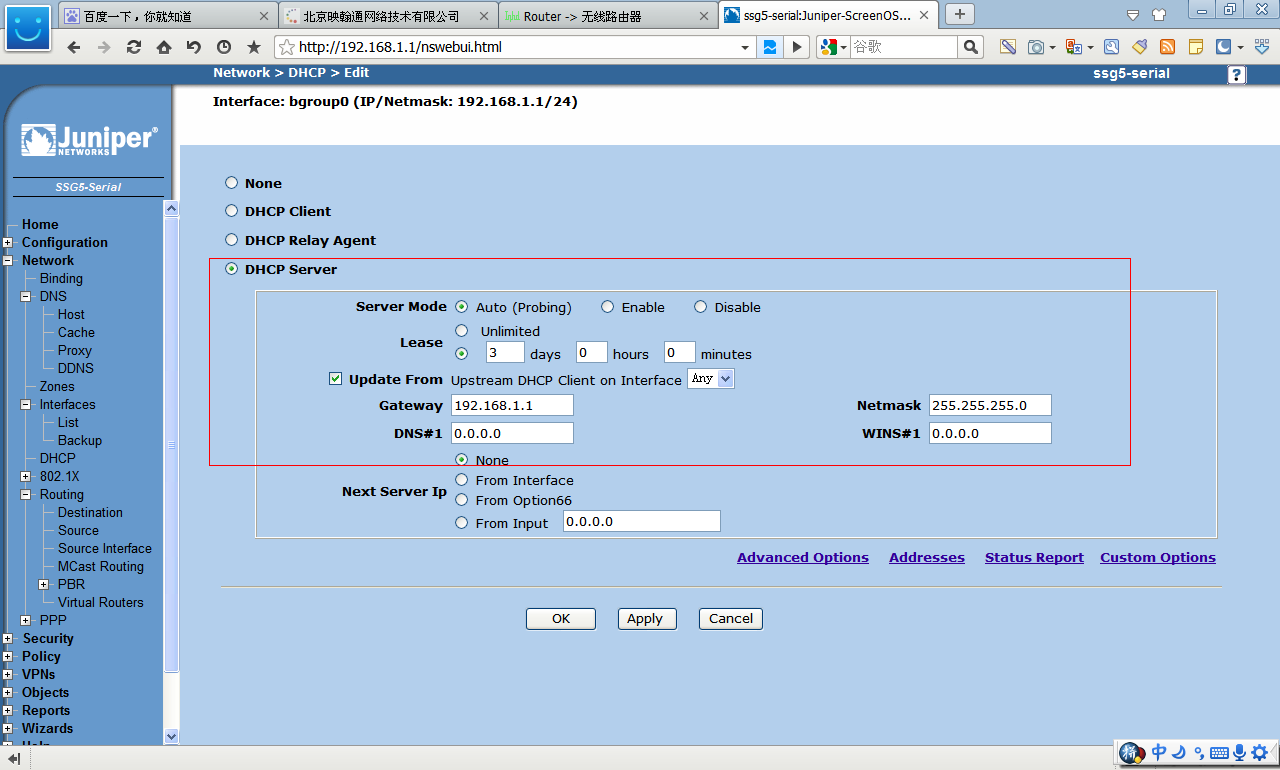Select the DHCP Relay Agent option

click(232, 240)
